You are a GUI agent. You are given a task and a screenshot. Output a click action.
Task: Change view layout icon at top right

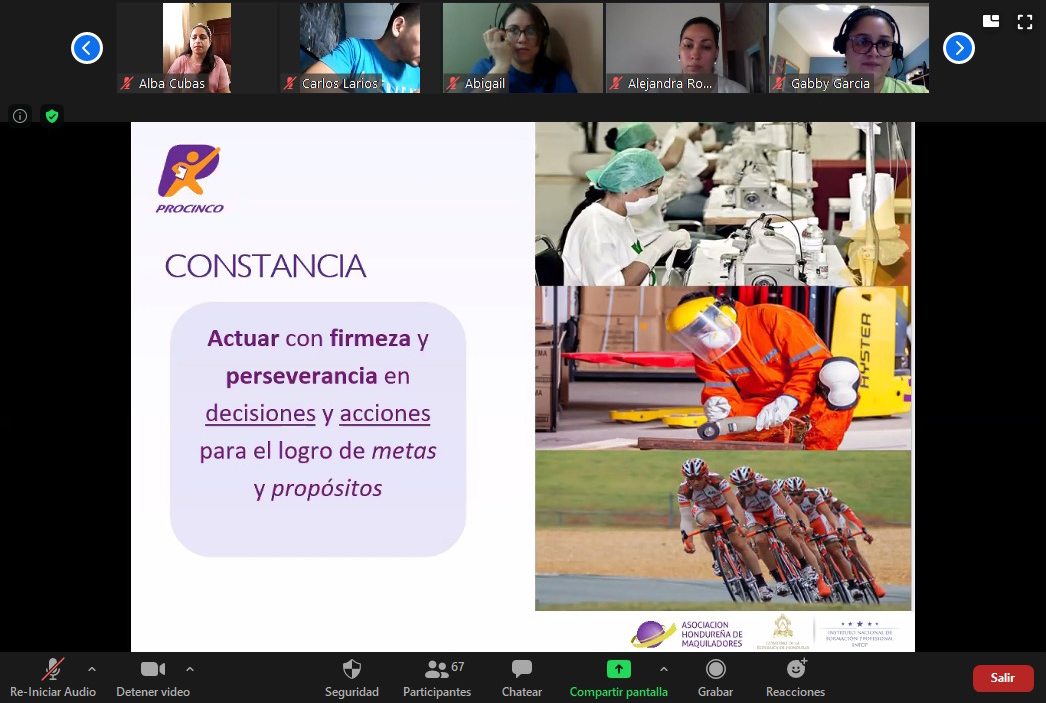click(991, 21)
